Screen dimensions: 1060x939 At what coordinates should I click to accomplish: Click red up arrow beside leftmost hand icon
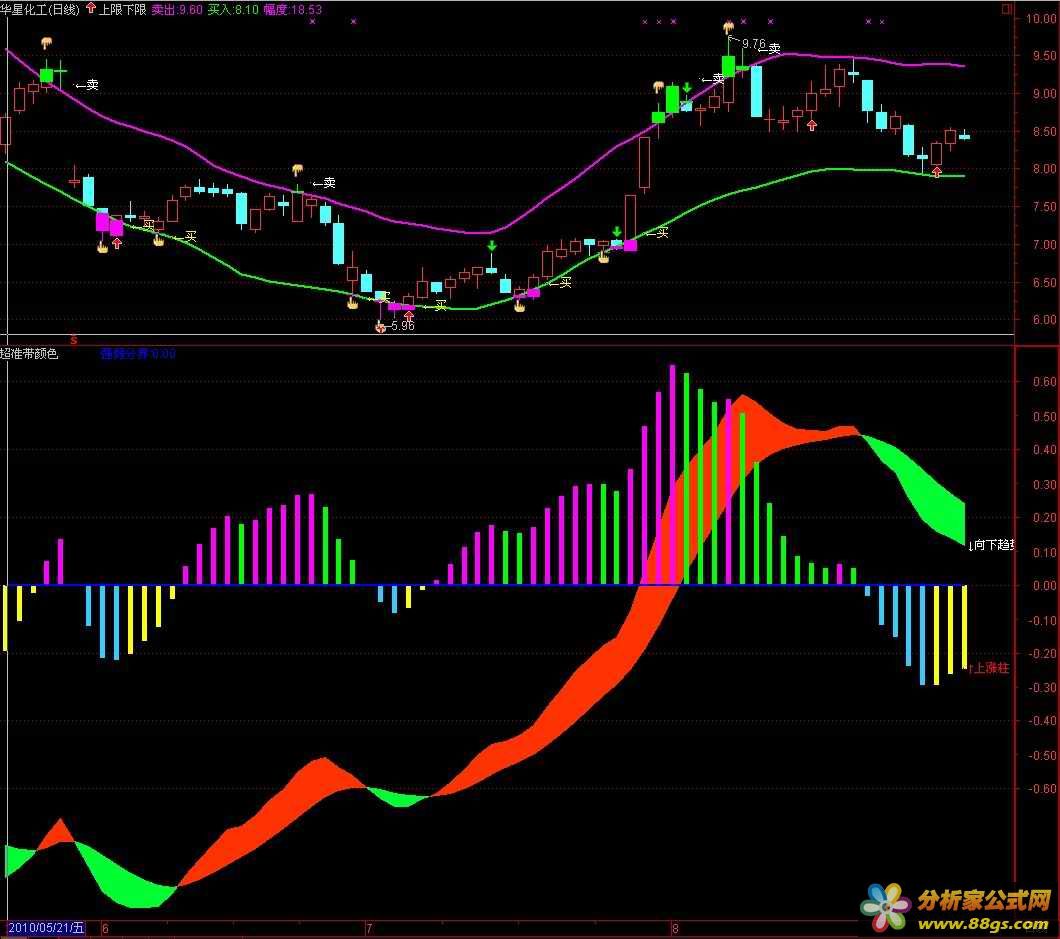coord(117,243)
